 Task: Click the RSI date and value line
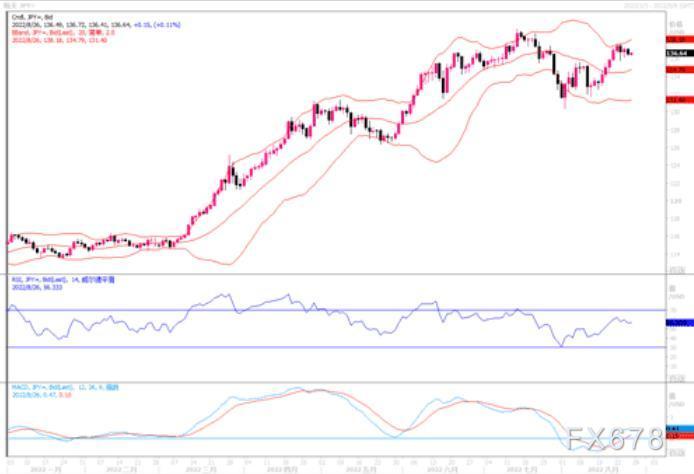click(x=37, y=287)
